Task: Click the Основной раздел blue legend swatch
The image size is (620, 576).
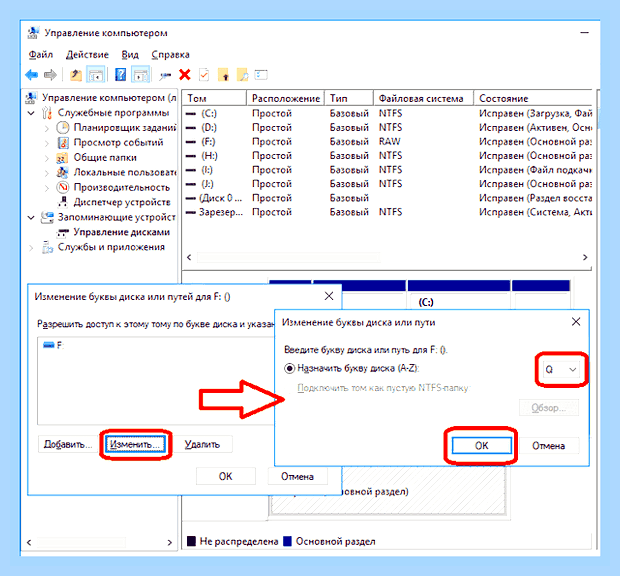Action: coord(288,541)
